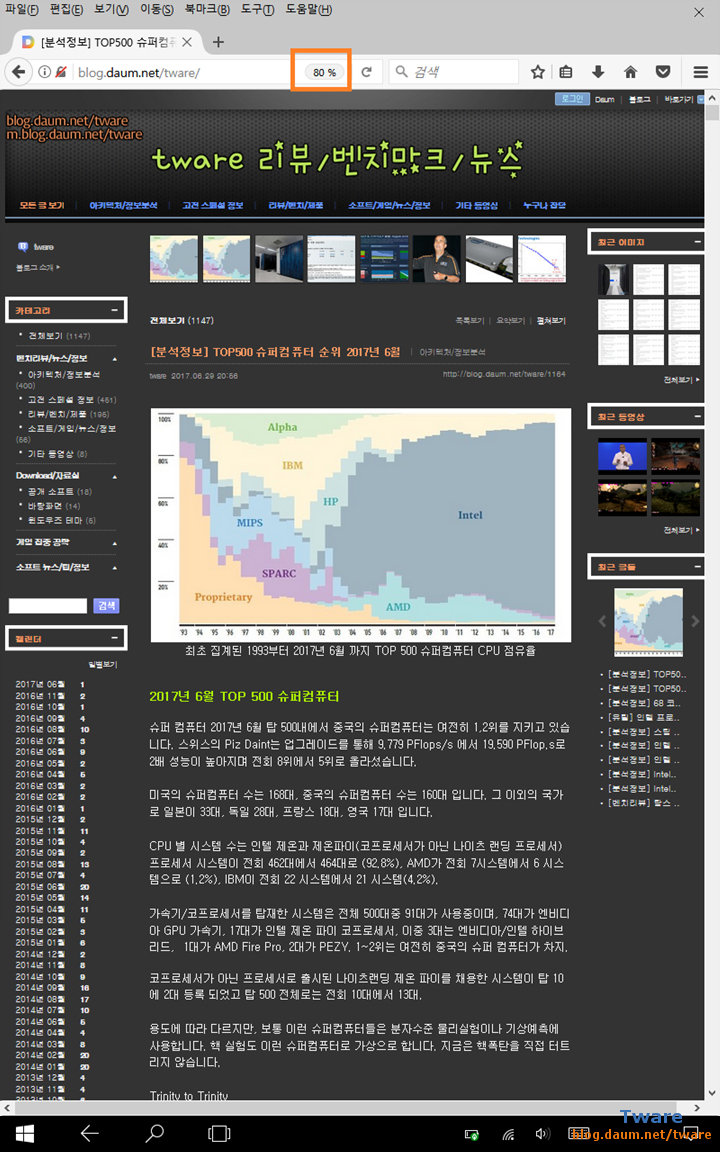720x1152 pixels.
Task: Open the hamburger menu of the browser
Action: (700, 72)
